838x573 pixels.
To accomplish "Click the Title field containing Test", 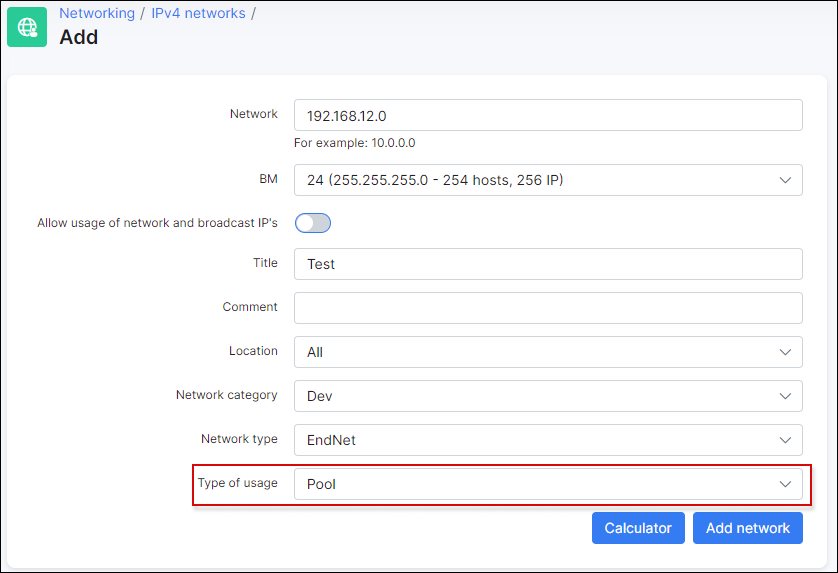I will (x=547, y=264).
